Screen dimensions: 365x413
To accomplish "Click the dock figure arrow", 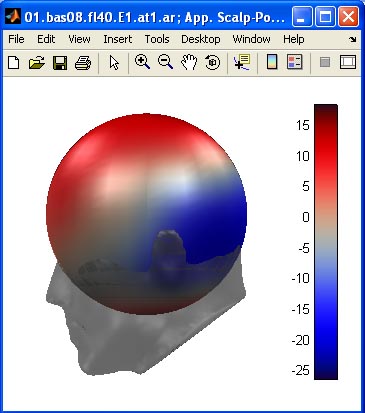I will pyautogui.click(x=353, y=40).
